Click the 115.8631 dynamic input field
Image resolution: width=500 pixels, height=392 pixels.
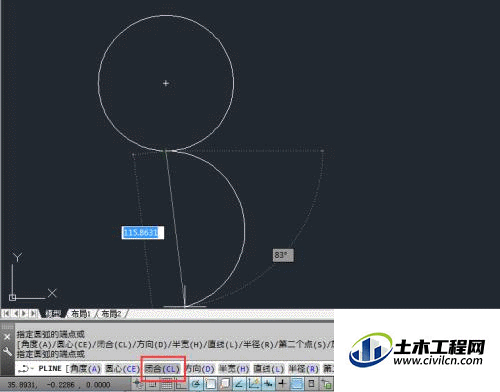point(143,233)
